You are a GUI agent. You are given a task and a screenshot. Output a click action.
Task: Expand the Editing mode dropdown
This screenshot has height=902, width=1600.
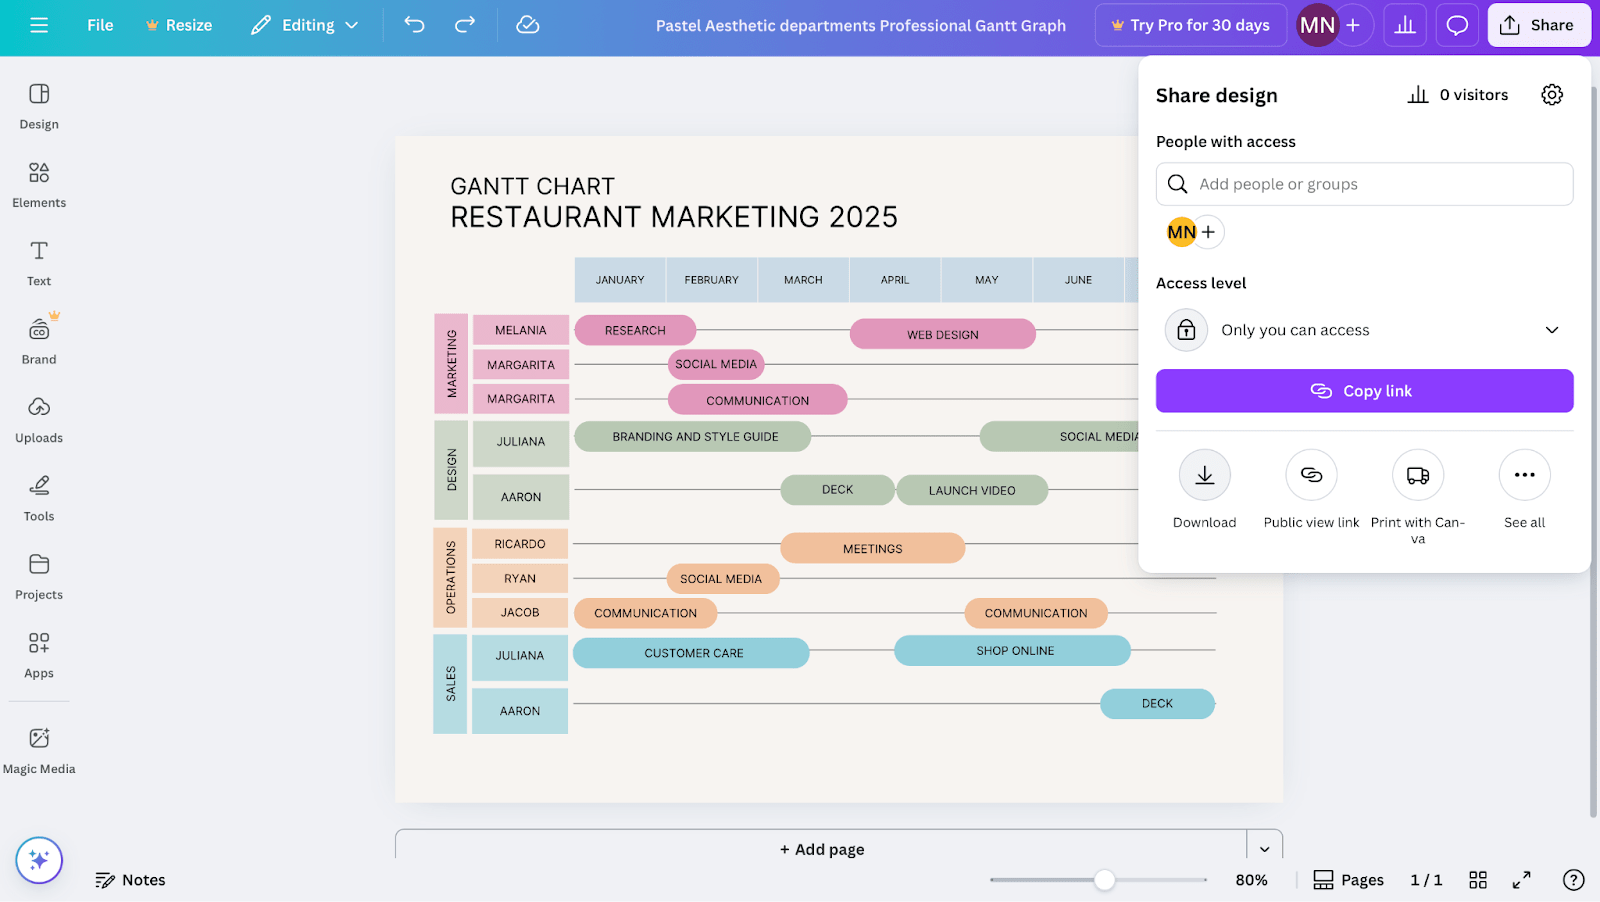(x=305, y=25)
